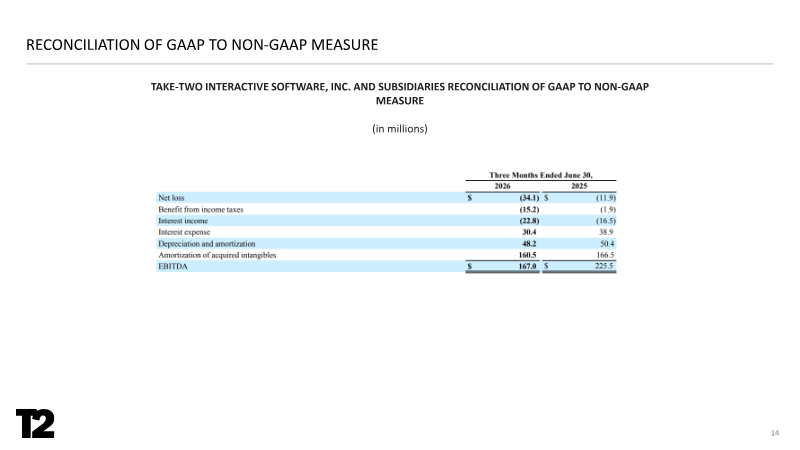Select the Interest income value (22.8)
800x450 pixels.
529,221
